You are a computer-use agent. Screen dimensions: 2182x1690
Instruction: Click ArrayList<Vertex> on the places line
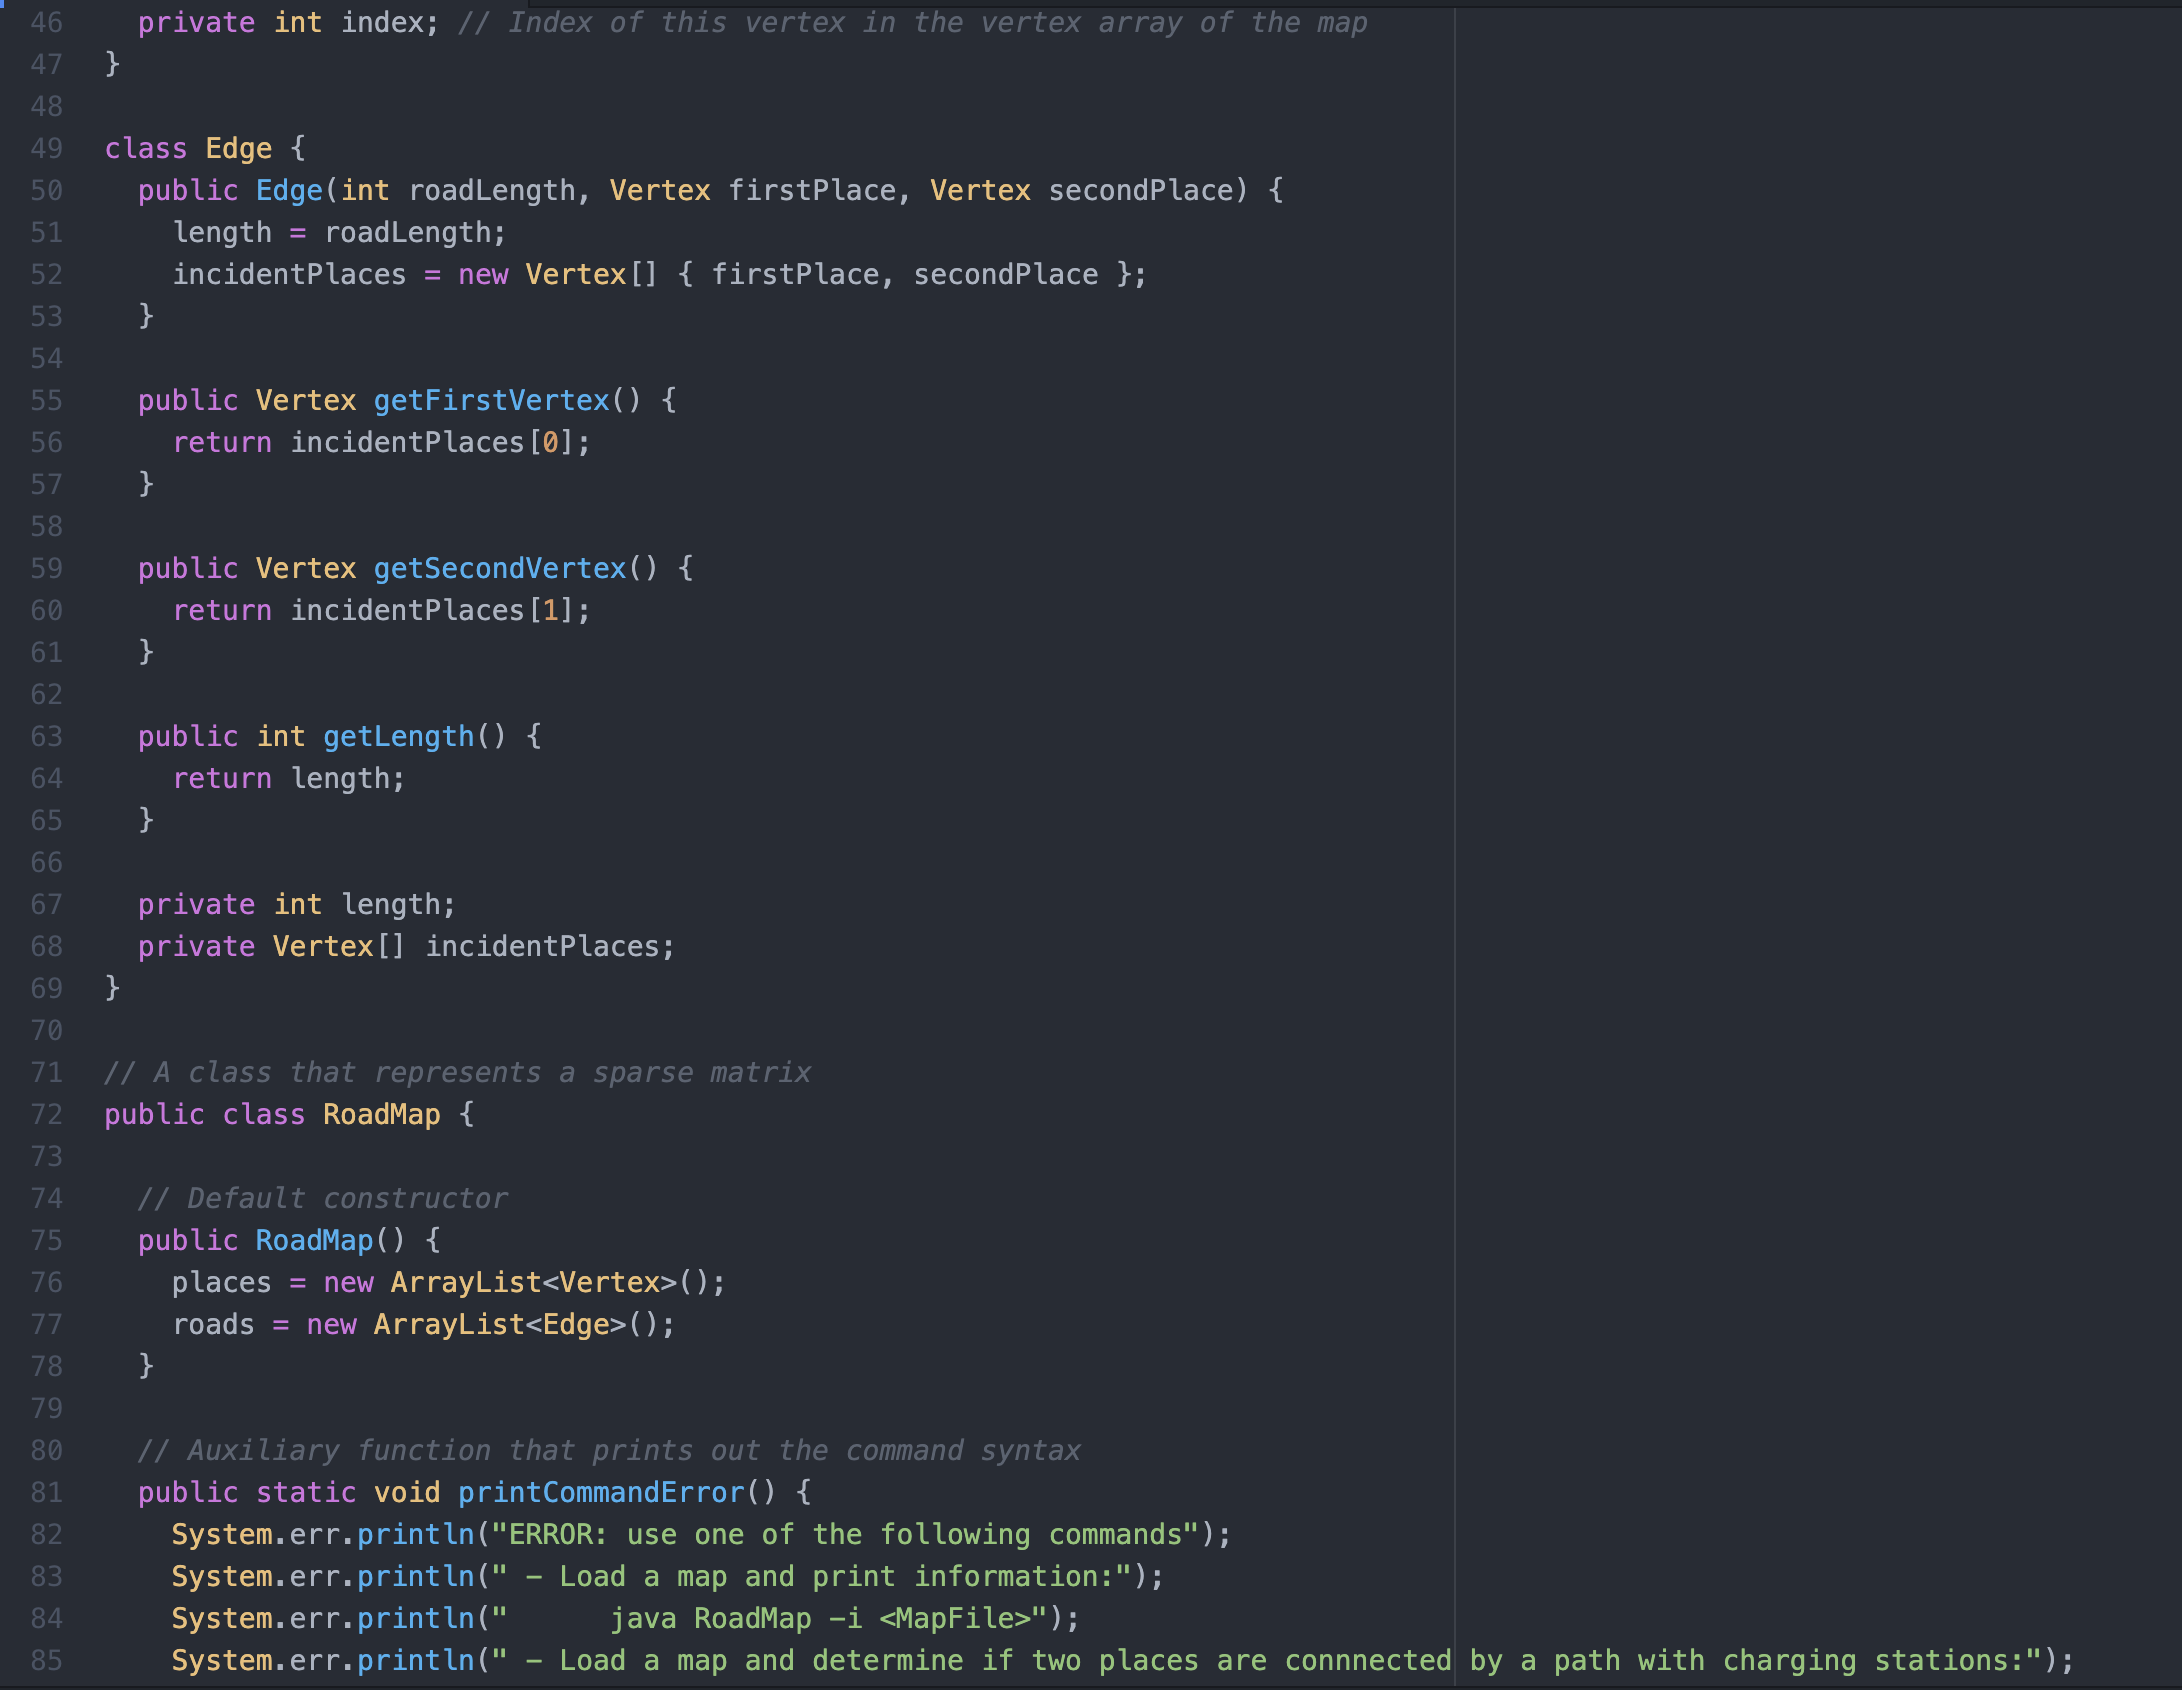click(x=533, y=1283)
